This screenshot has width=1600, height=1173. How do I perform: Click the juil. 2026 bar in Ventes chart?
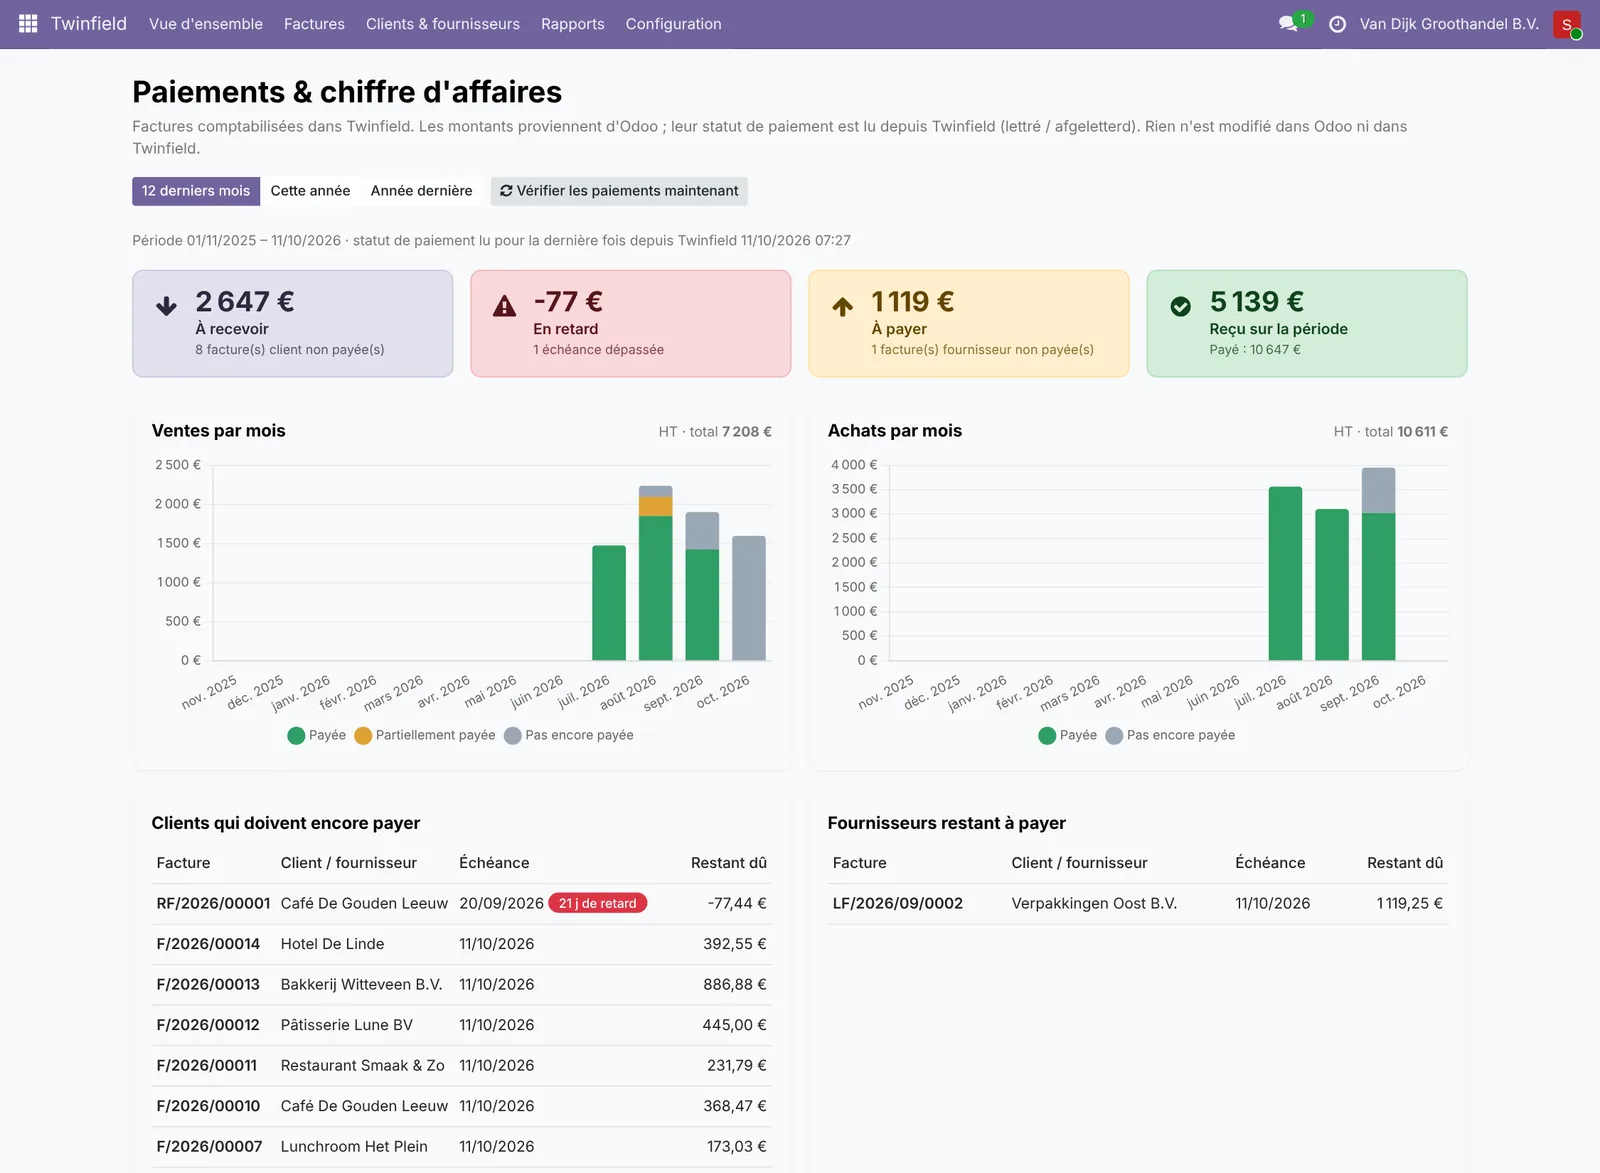click(x=609, y=603)
